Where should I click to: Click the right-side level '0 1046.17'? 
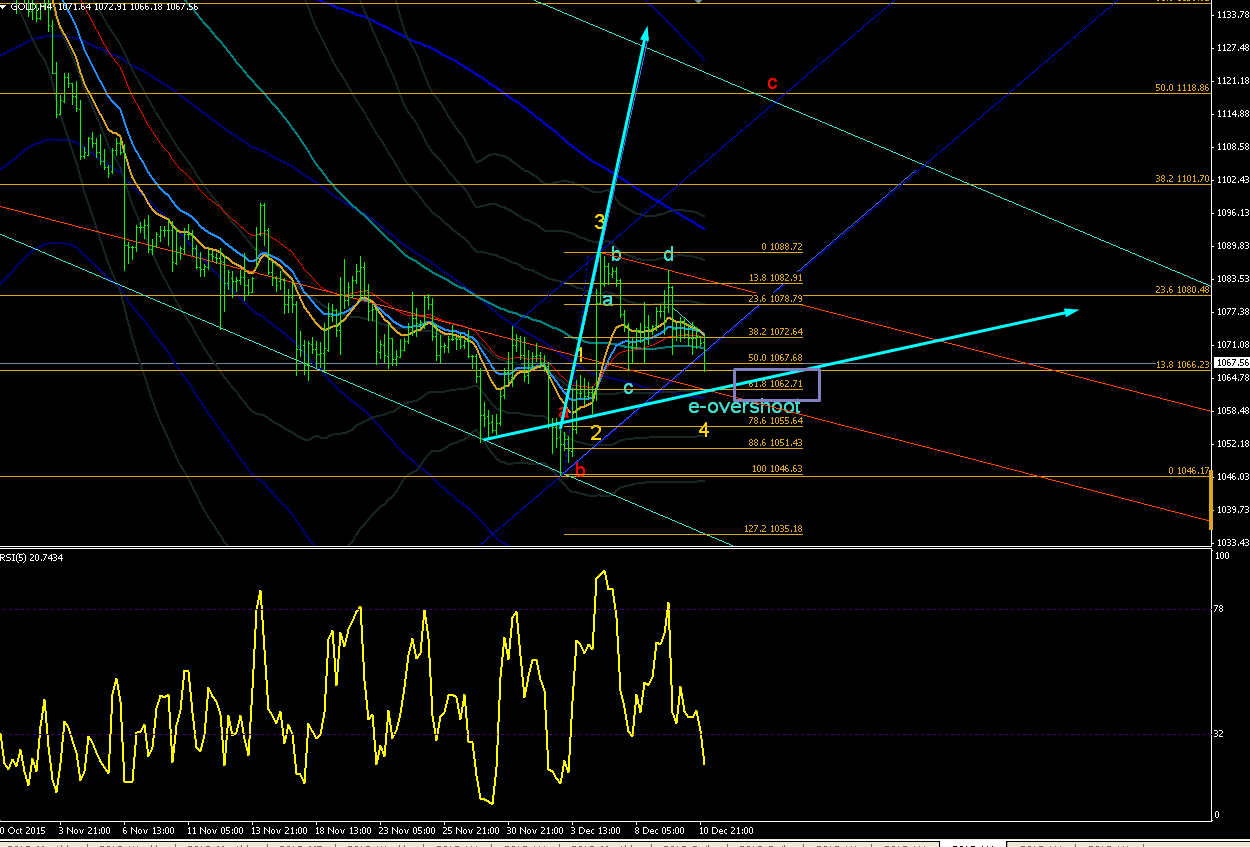1189,470
